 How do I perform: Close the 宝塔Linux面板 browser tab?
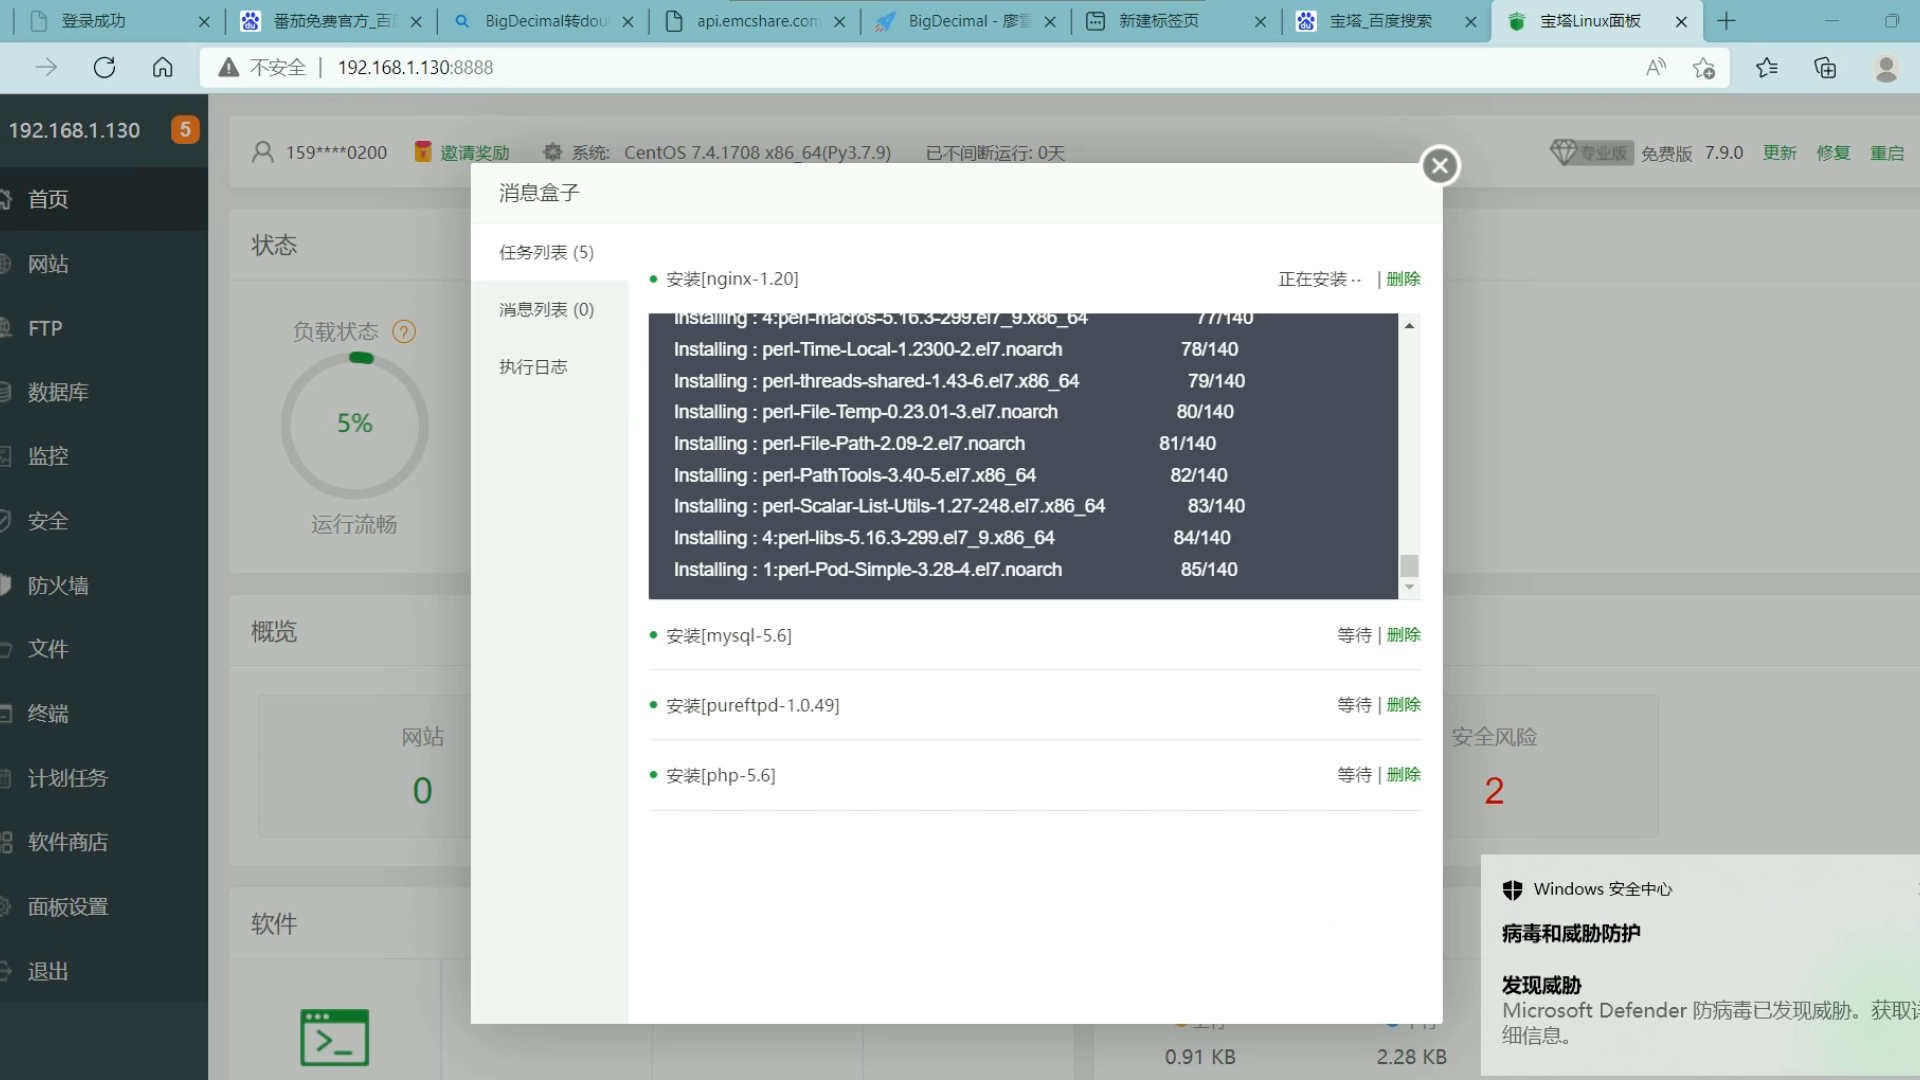coord(1682,21)
